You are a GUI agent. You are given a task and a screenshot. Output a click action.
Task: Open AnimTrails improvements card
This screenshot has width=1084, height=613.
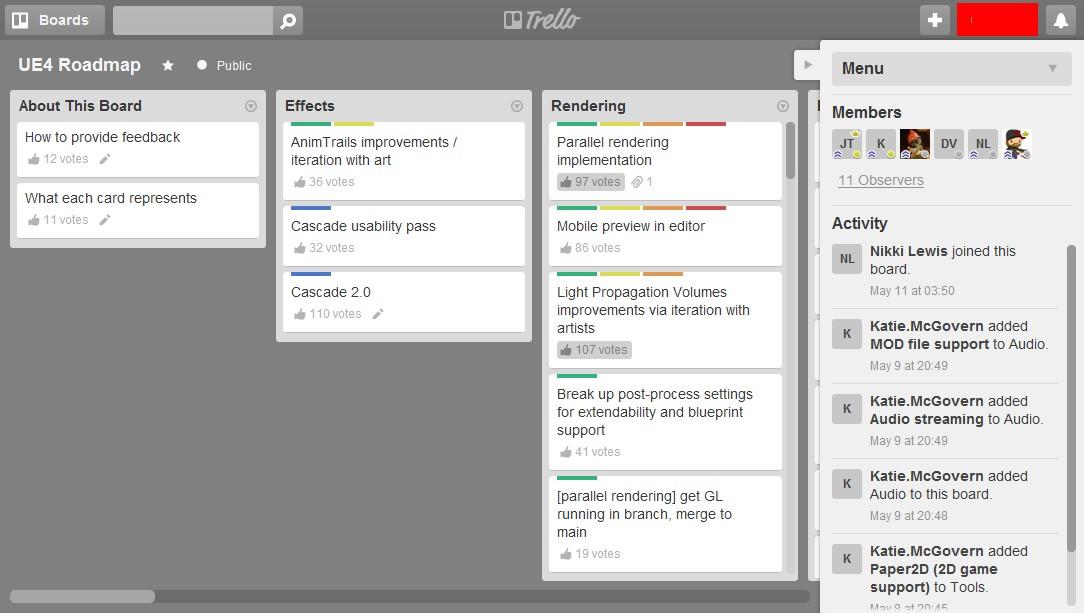click(404, 161)
